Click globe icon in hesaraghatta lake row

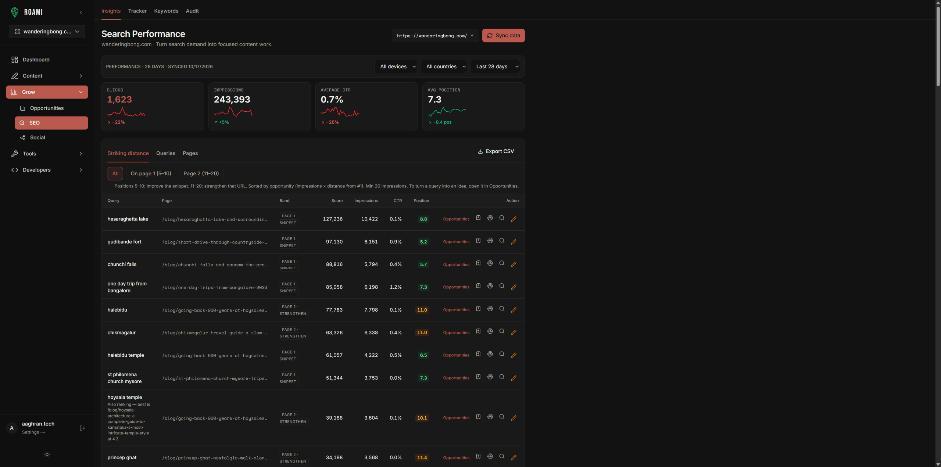[x=490, y=218]
